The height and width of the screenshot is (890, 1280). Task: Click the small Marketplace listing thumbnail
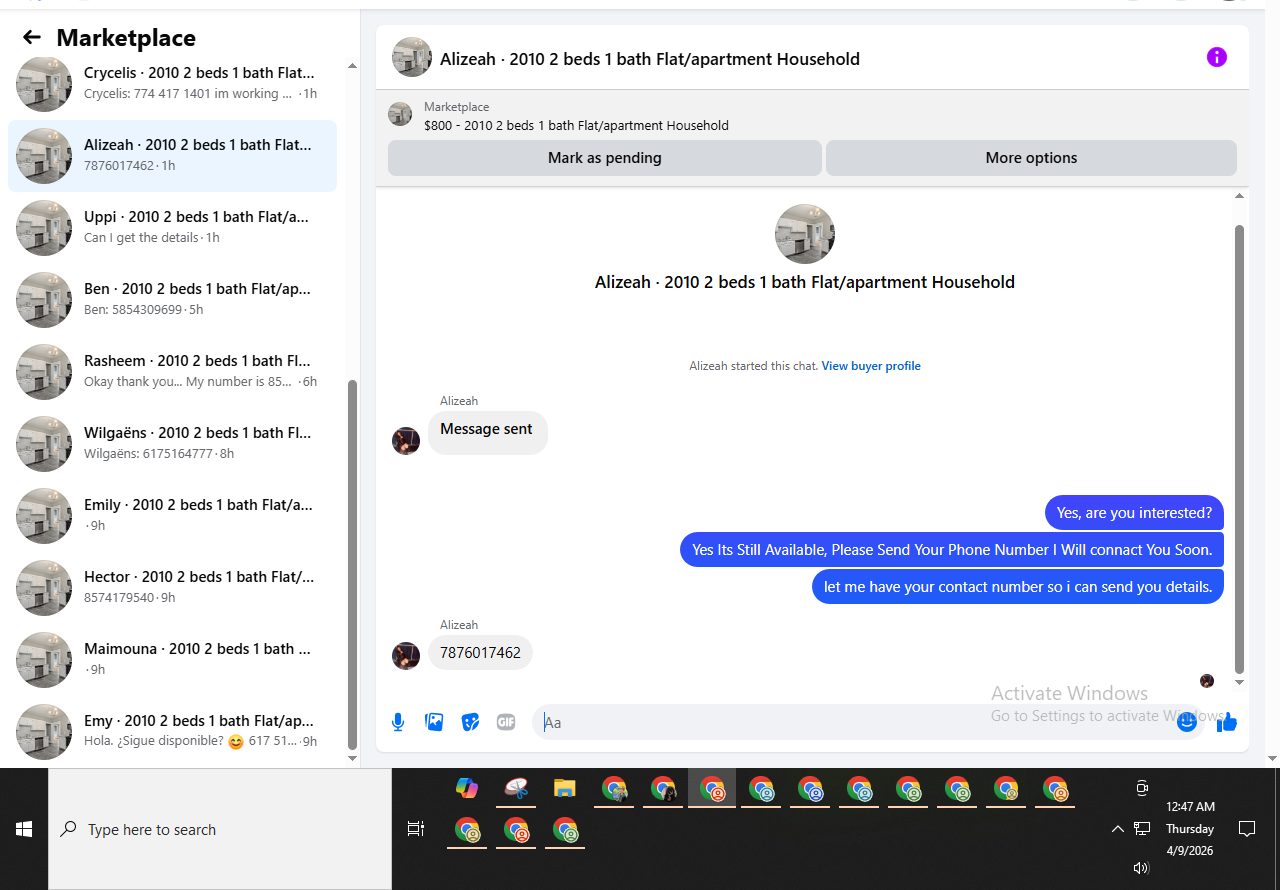click(400, 114)
